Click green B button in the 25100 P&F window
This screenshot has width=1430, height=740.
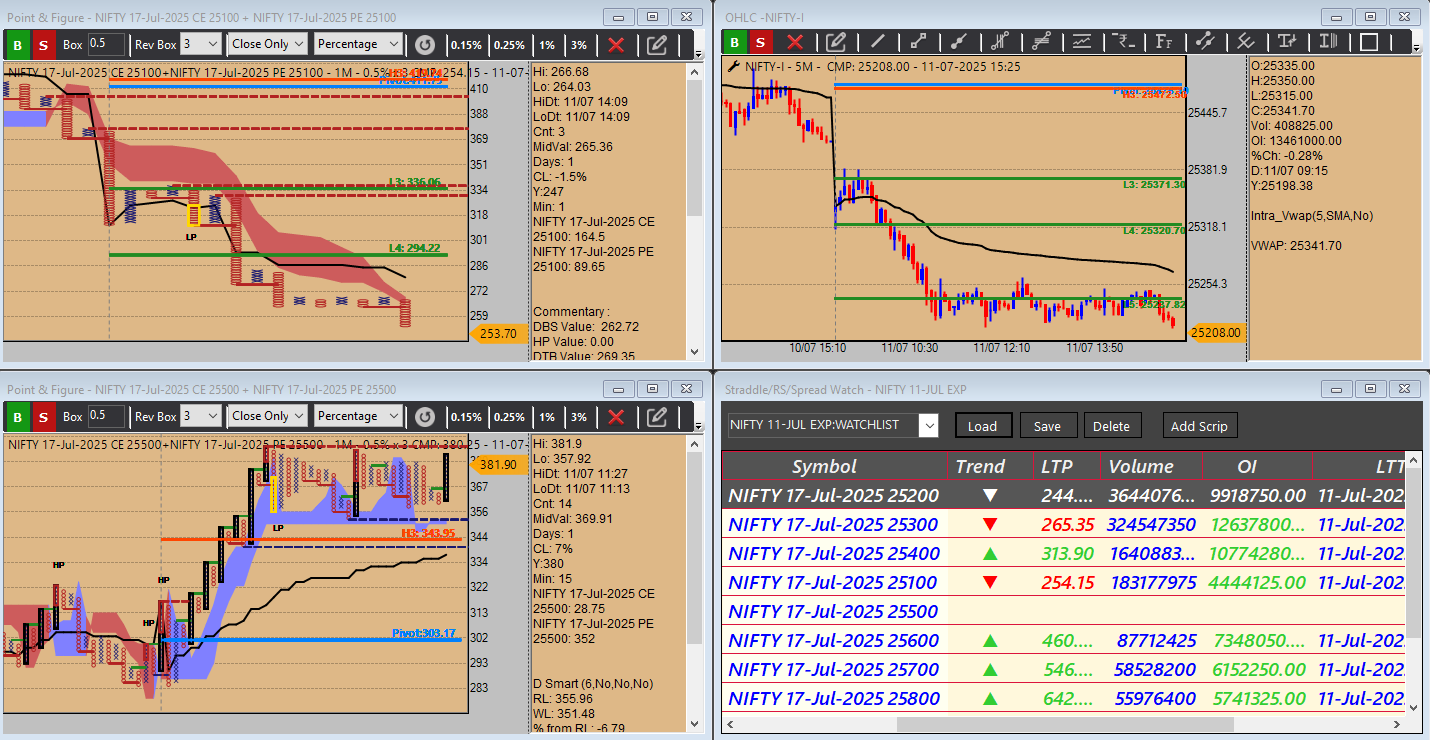click(17, 44)
